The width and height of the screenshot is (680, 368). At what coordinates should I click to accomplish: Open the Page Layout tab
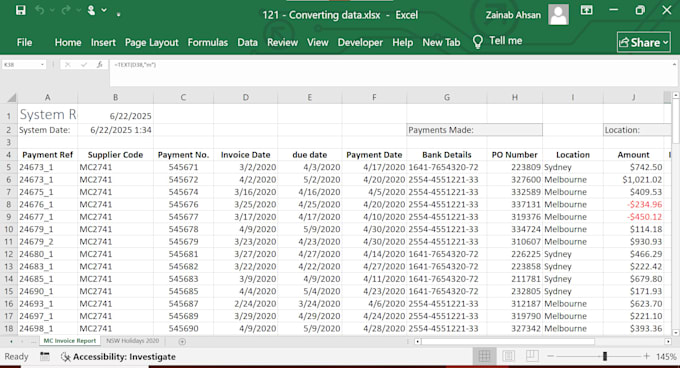(x=151, y=42)
